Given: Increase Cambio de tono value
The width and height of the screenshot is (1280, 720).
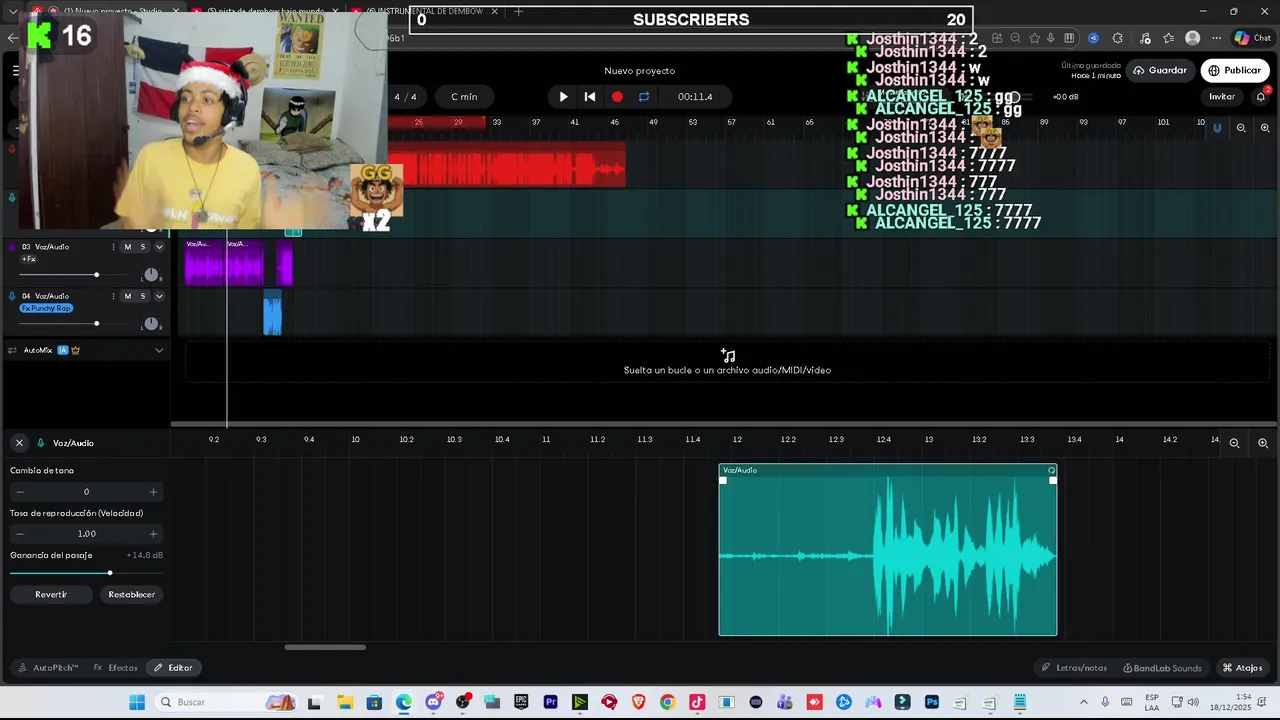Looking at the screenshot, I should 153,492.
